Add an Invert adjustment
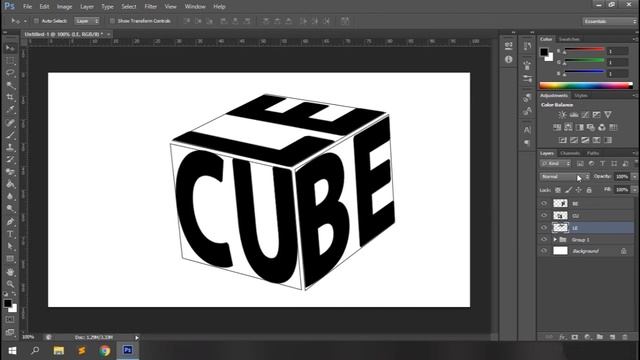The image size is (640, 360). 562,140
